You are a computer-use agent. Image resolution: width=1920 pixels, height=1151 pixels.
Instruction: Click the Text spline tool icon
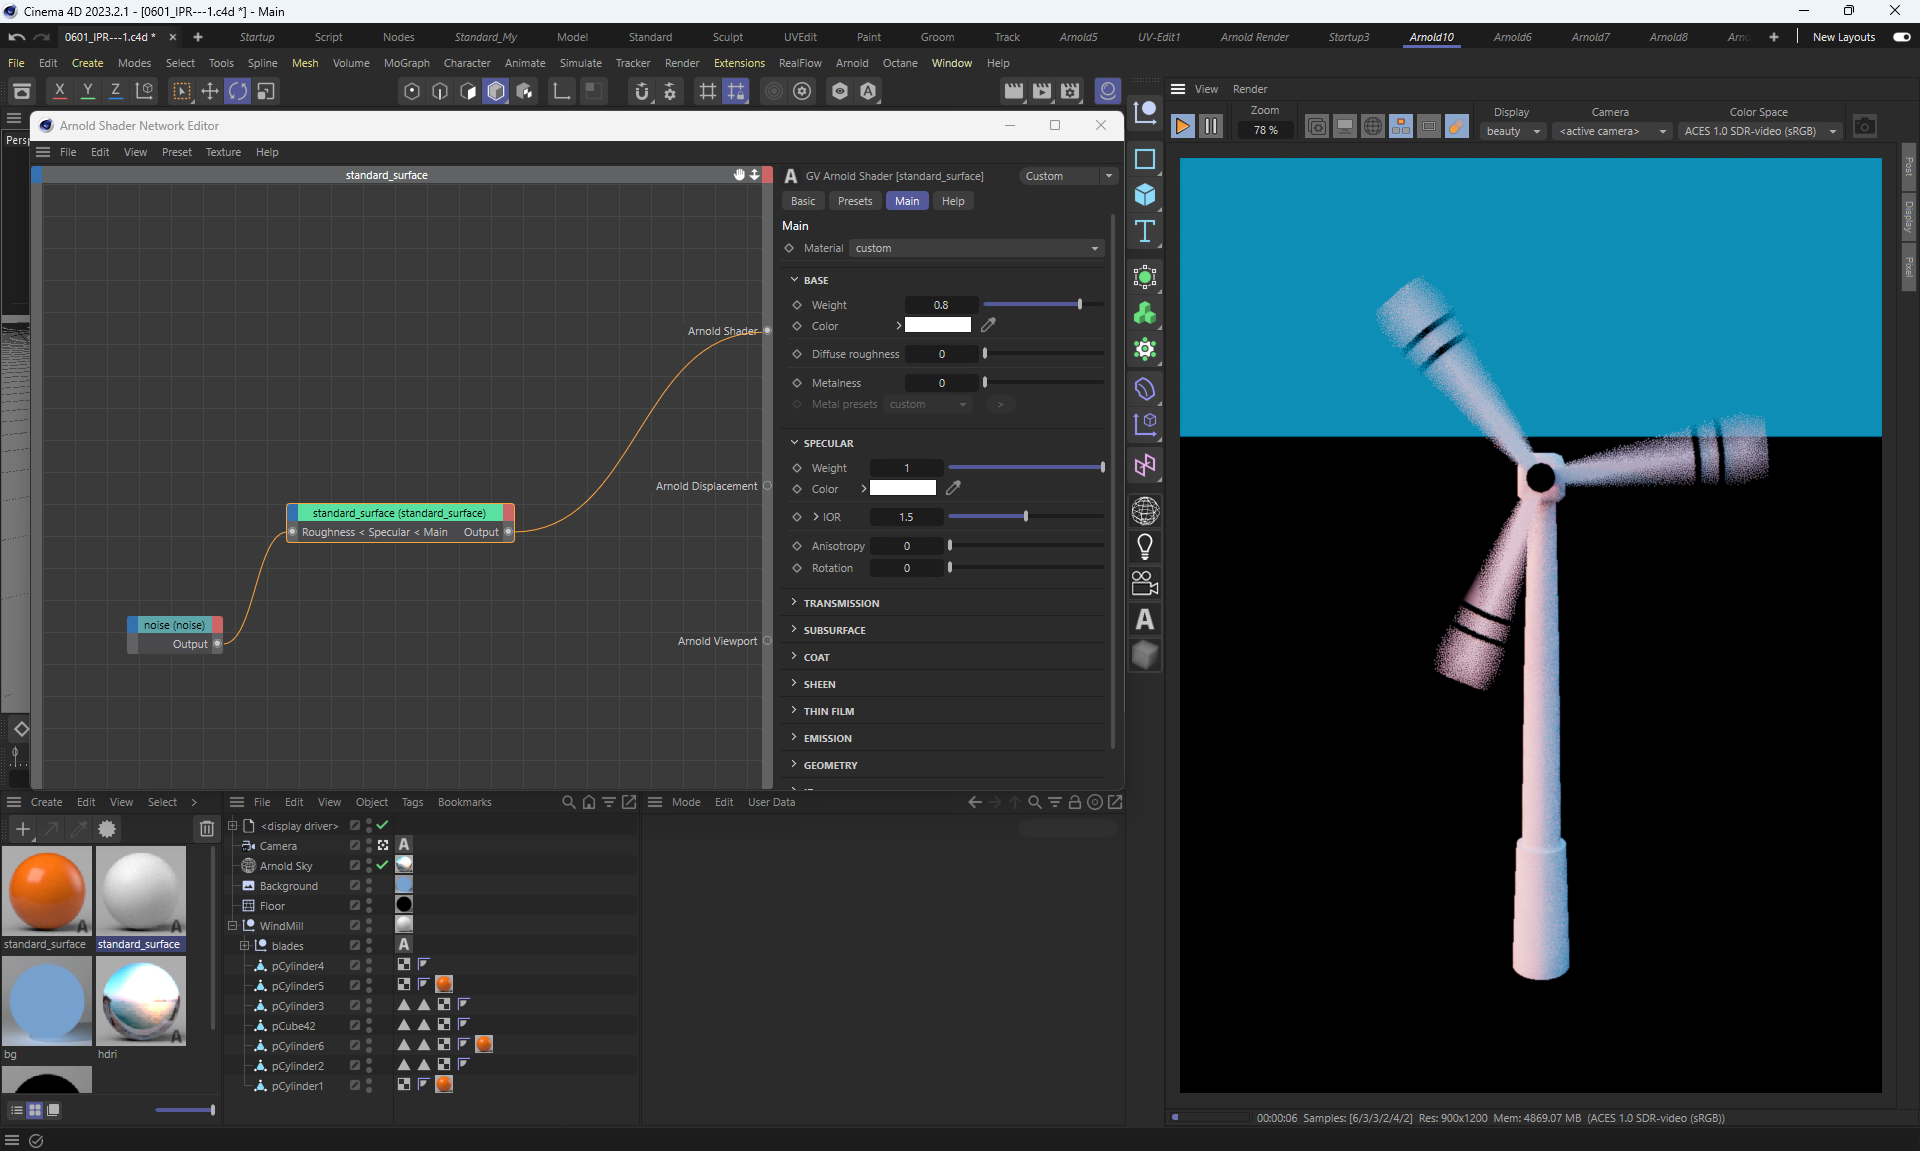click(1145, 232)
